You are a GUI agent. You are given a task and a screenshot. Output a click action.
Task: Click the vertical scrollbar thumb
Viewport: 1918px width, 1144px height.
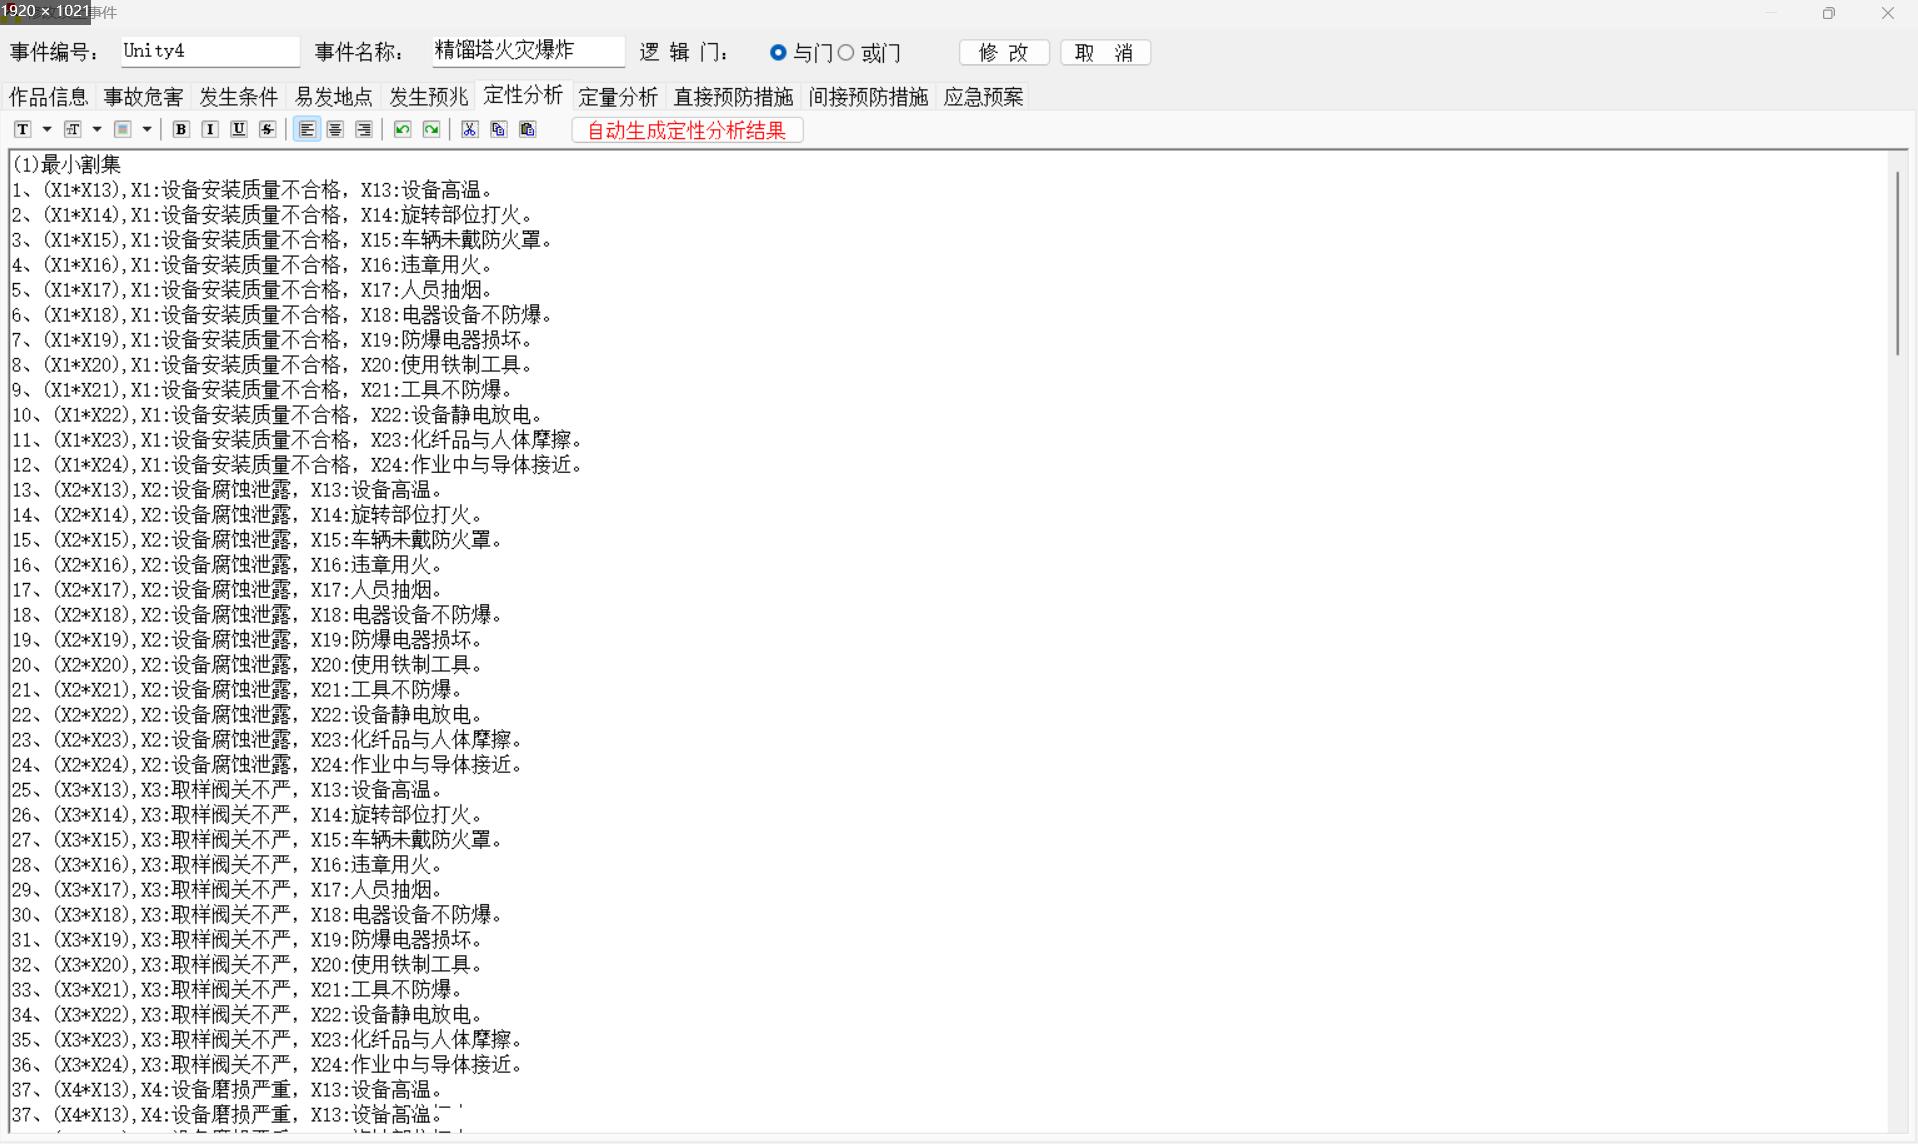coord(1897,263)
